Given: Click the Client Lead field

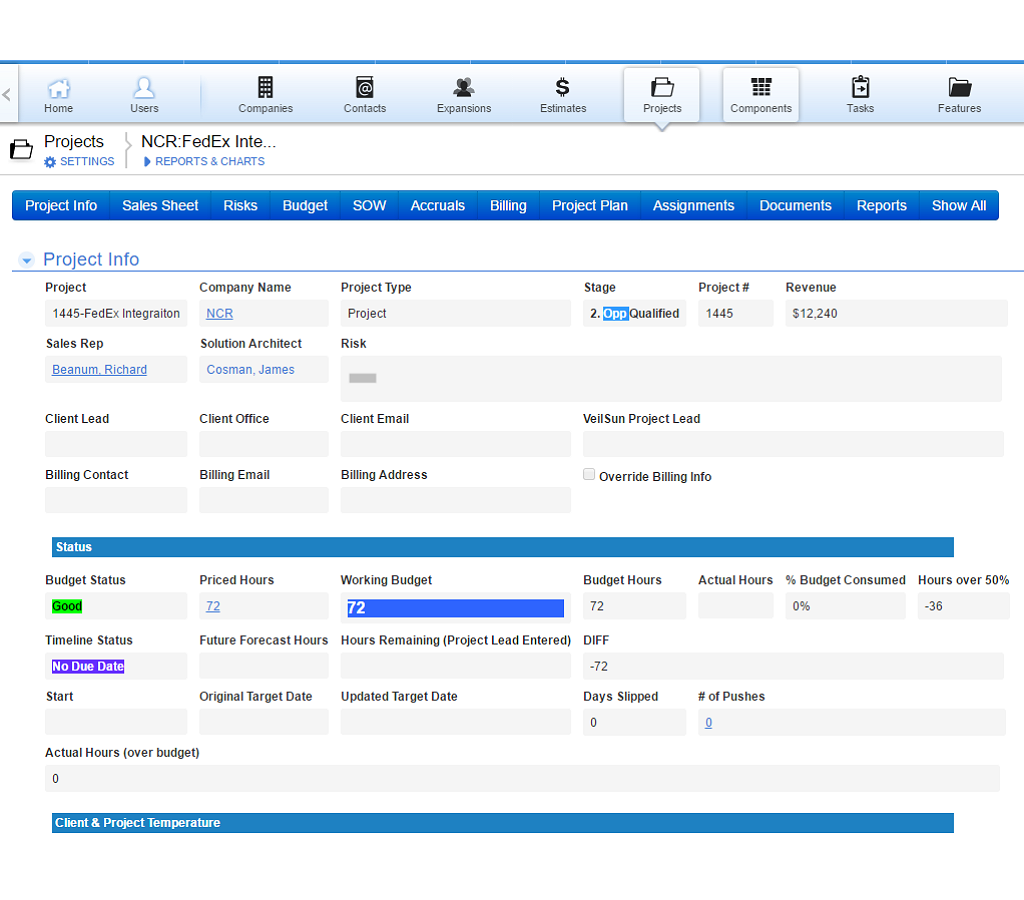Looking at the screenshot, I should coord(116,444).
